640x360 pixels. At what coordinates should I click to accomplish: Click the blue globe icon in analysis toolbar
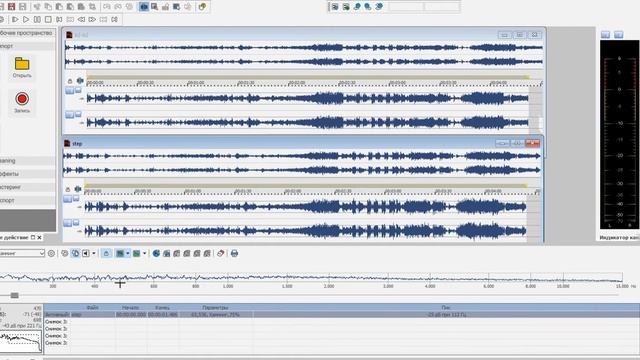156,253
